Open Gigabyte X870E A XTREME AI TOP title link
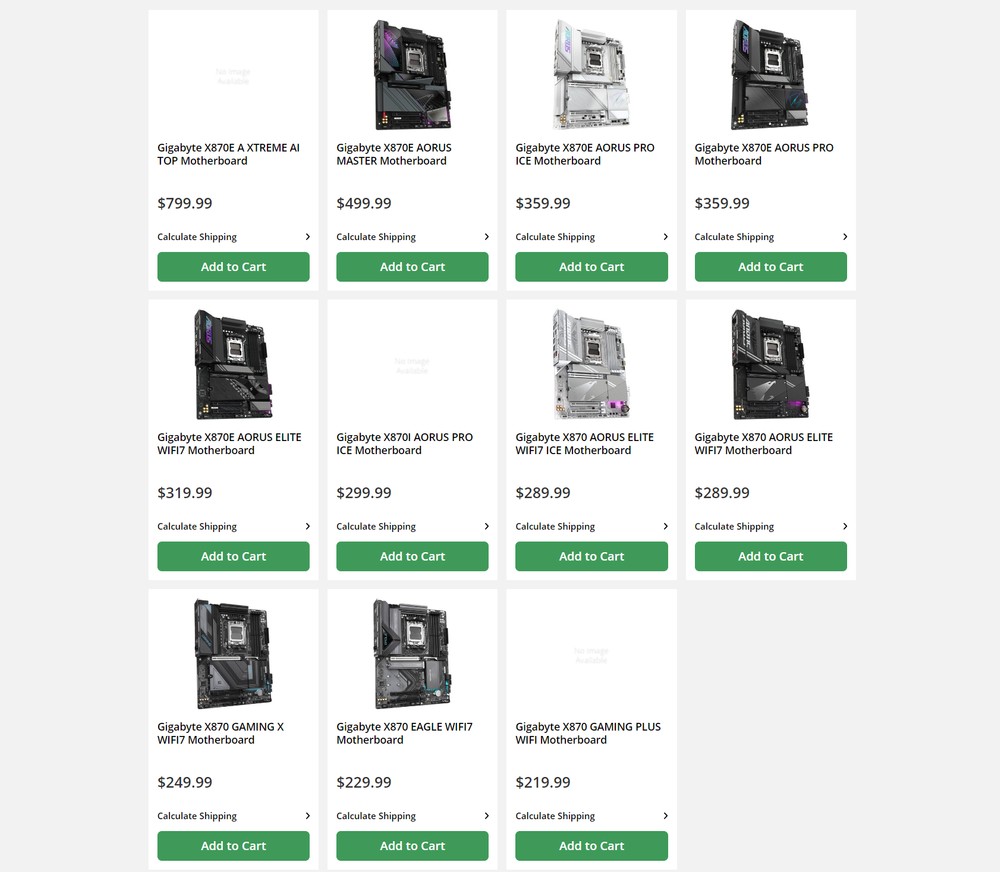This screenshot has width=1000, height=872. click(228, 154)
